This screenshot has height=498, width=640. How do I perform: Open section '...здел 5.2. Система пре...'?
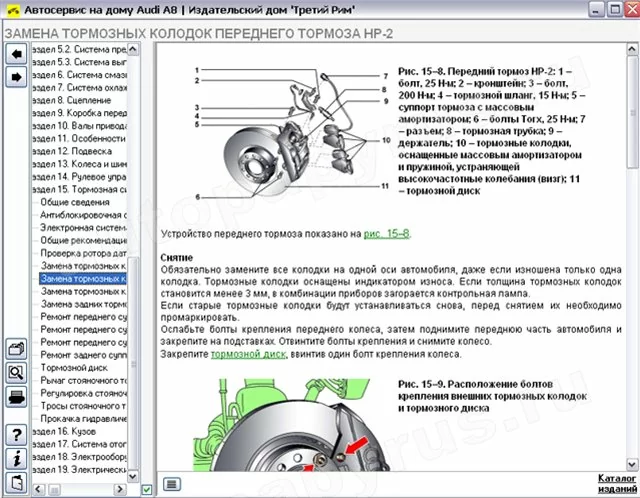80,49
